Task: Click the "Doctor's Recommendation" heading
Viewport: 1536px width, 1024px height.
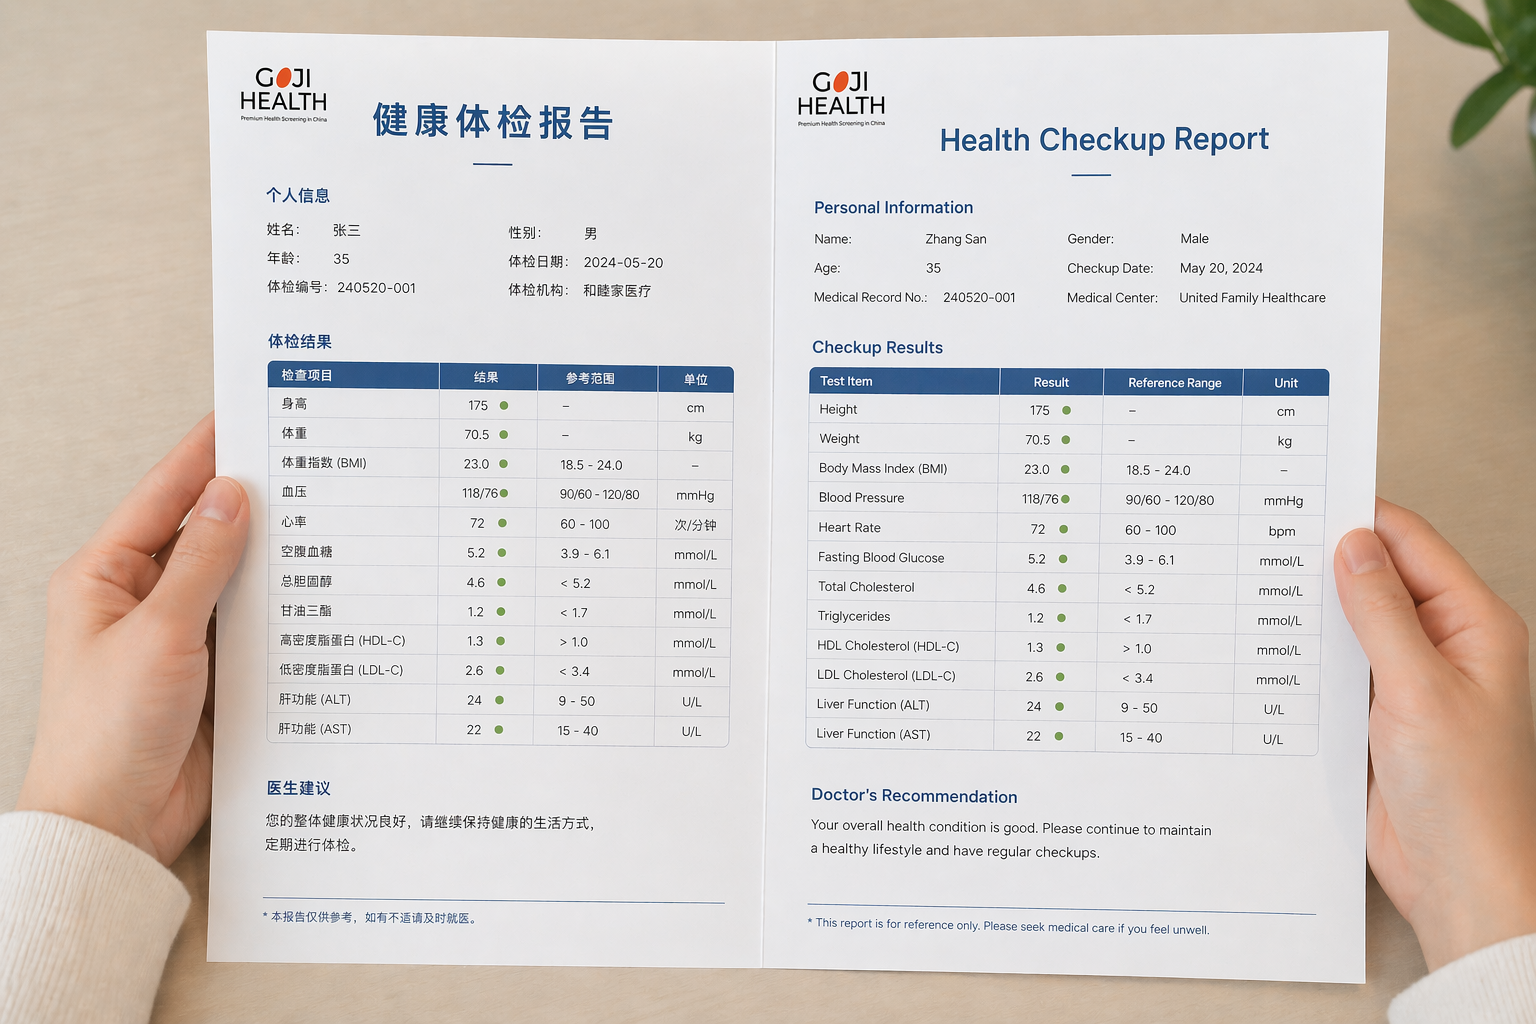Action: point(914,796)
